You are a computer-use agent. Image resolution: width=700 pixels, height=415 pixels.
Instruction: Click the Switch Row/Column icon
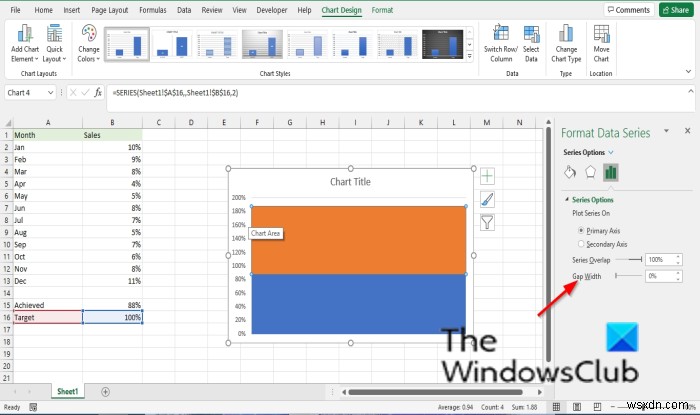pos(500,34)
